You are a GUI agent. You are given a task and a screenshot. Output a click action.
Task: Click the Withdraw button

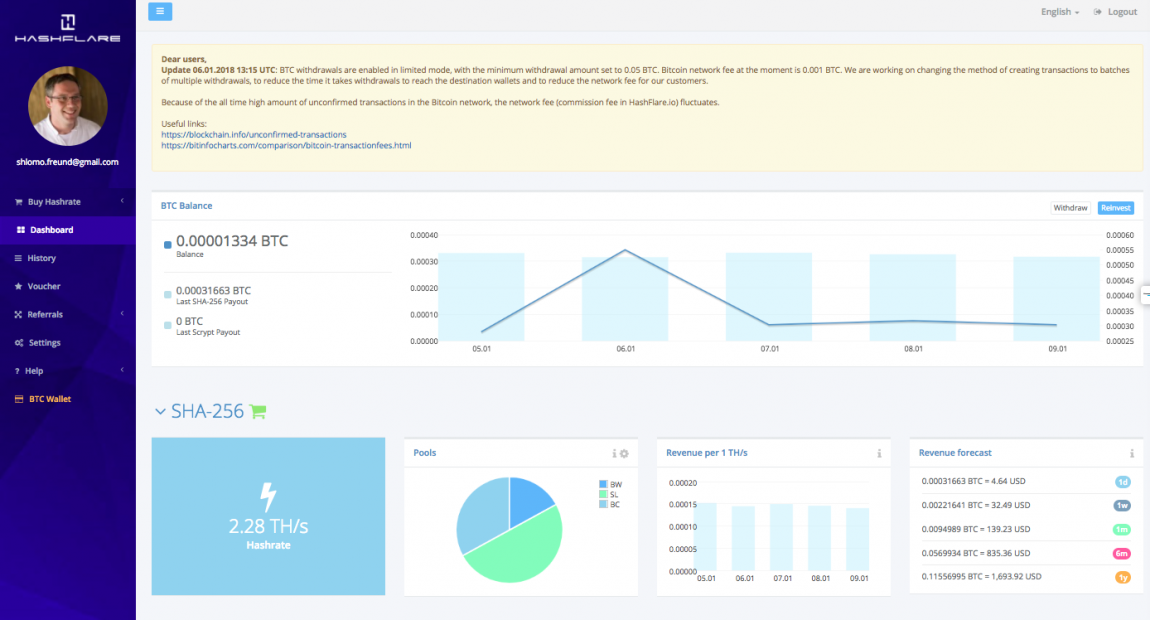1070,208
